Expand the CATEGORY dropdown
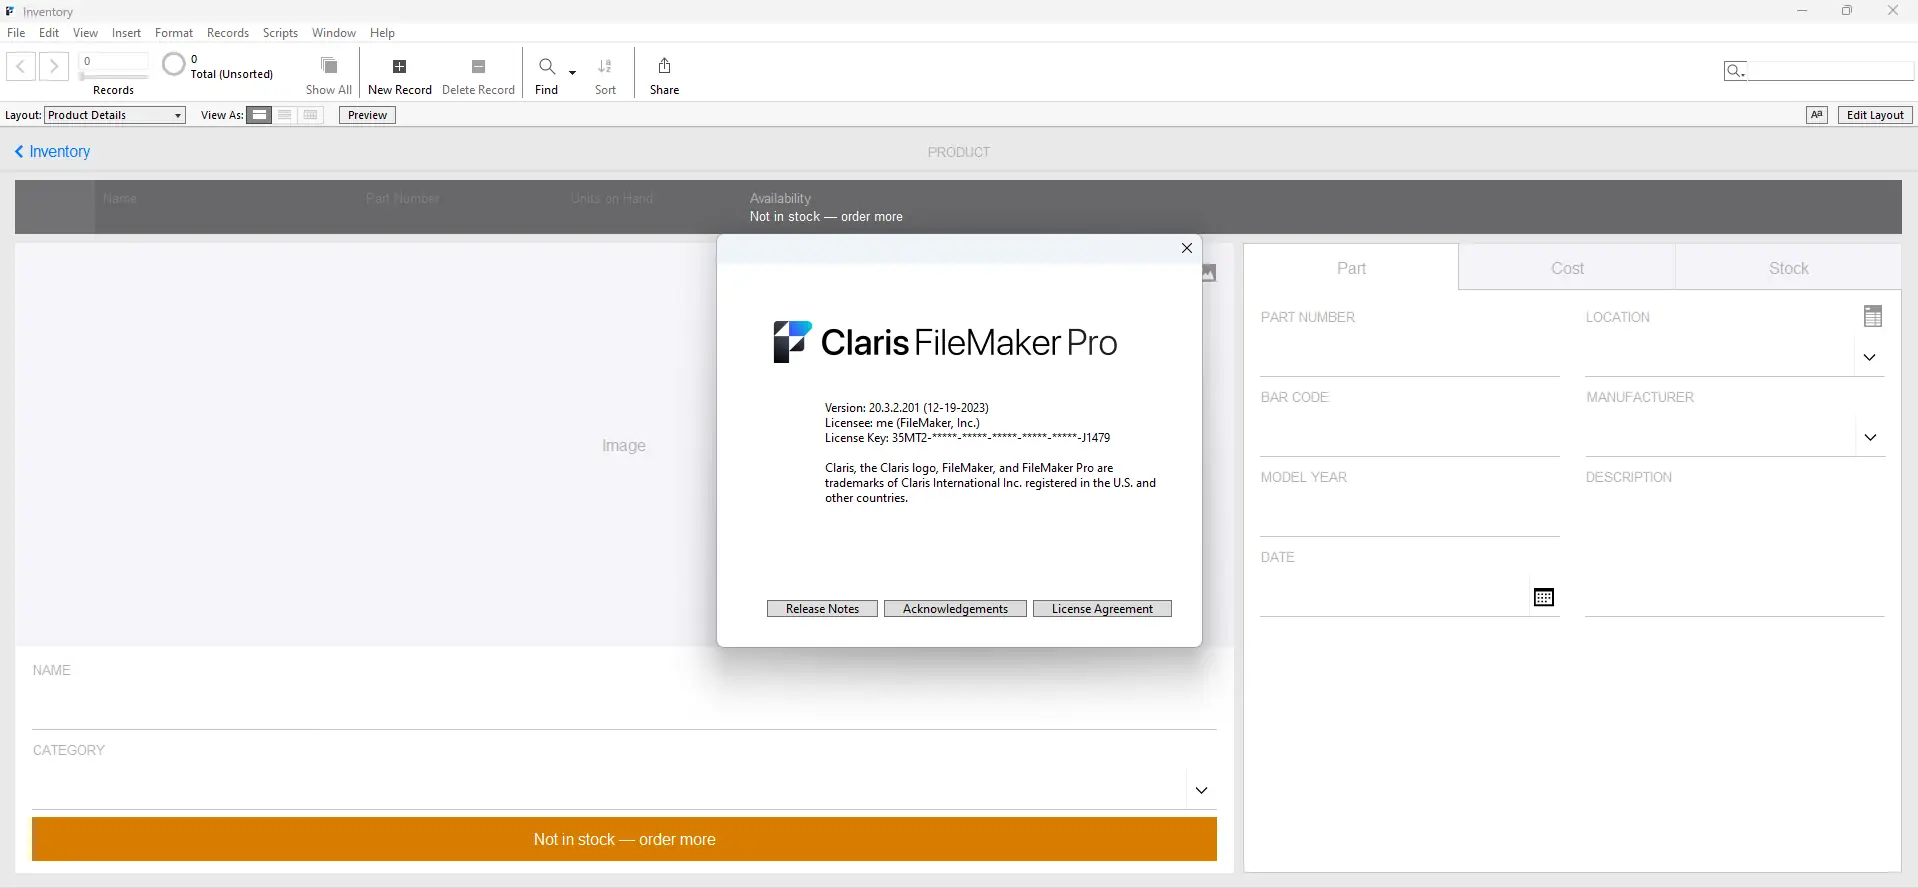This screenshot has width=1918, height=888. coord(1201,790)
